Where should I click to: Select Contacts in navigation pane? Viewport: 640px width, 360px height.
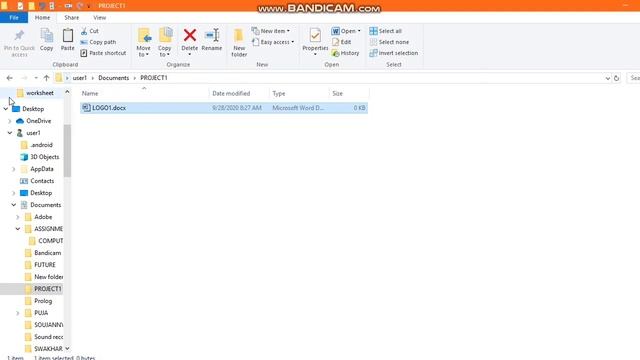tap(42, 181)
